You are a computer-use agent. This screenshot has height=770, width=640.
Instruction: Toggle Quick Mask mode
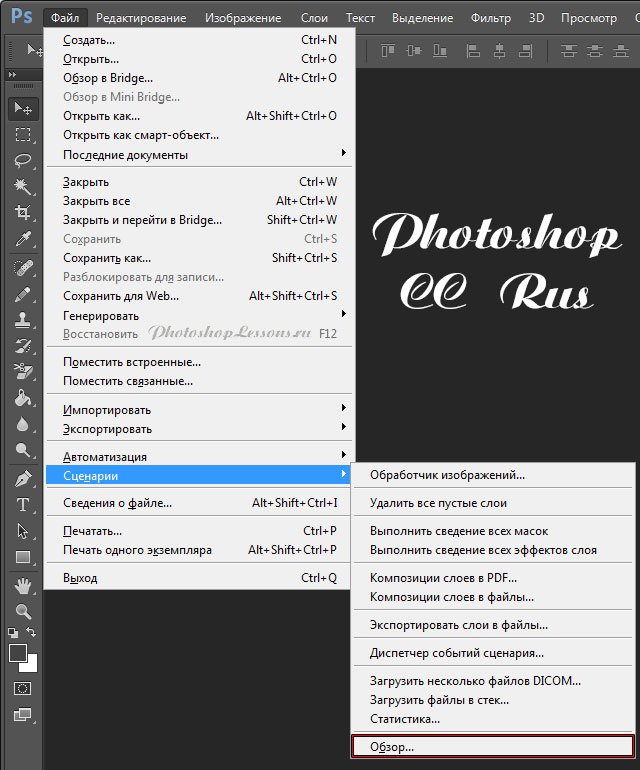tap(23, 688)
